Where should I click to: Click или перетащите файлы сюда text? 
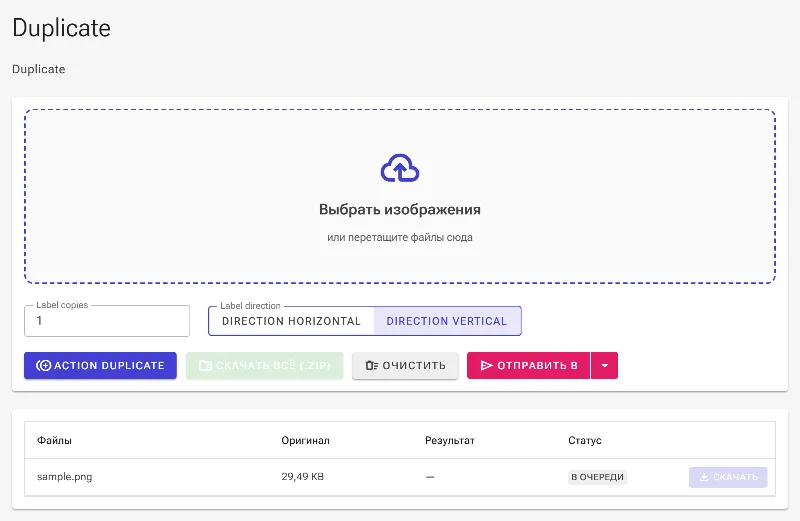(x=399, y=237)
